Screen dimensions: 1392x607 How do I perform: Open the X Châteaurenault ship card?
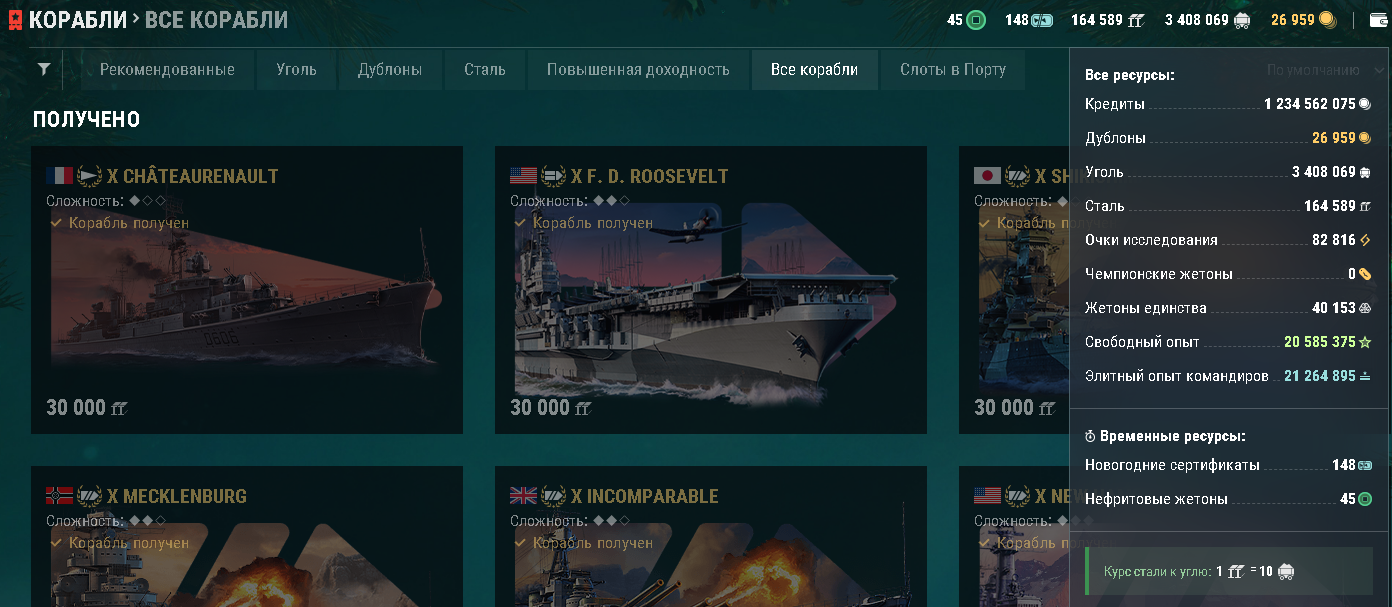click(247, 290)
